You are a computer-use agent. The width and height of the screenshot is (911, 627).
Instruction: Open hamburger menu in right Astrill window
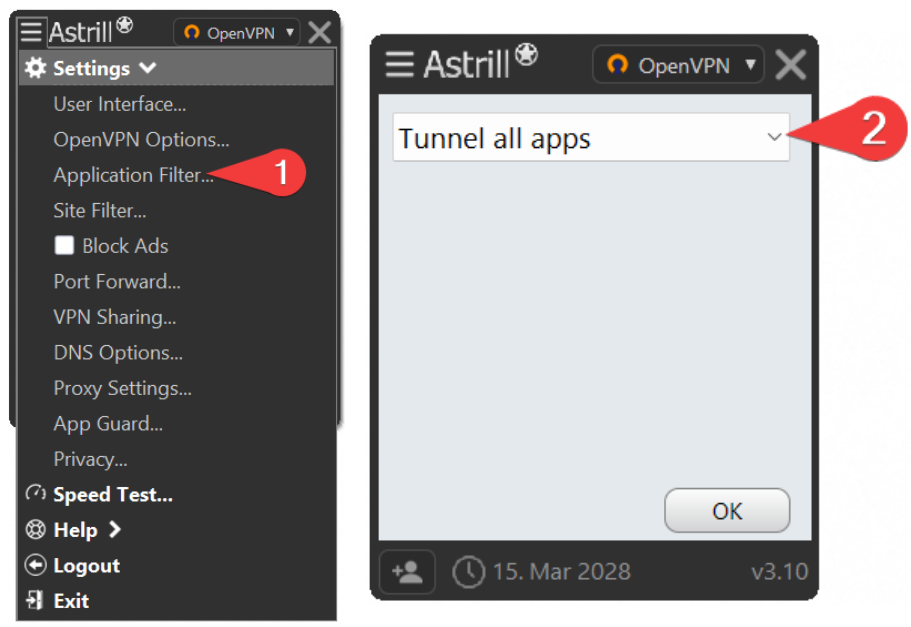pos(400,64)
